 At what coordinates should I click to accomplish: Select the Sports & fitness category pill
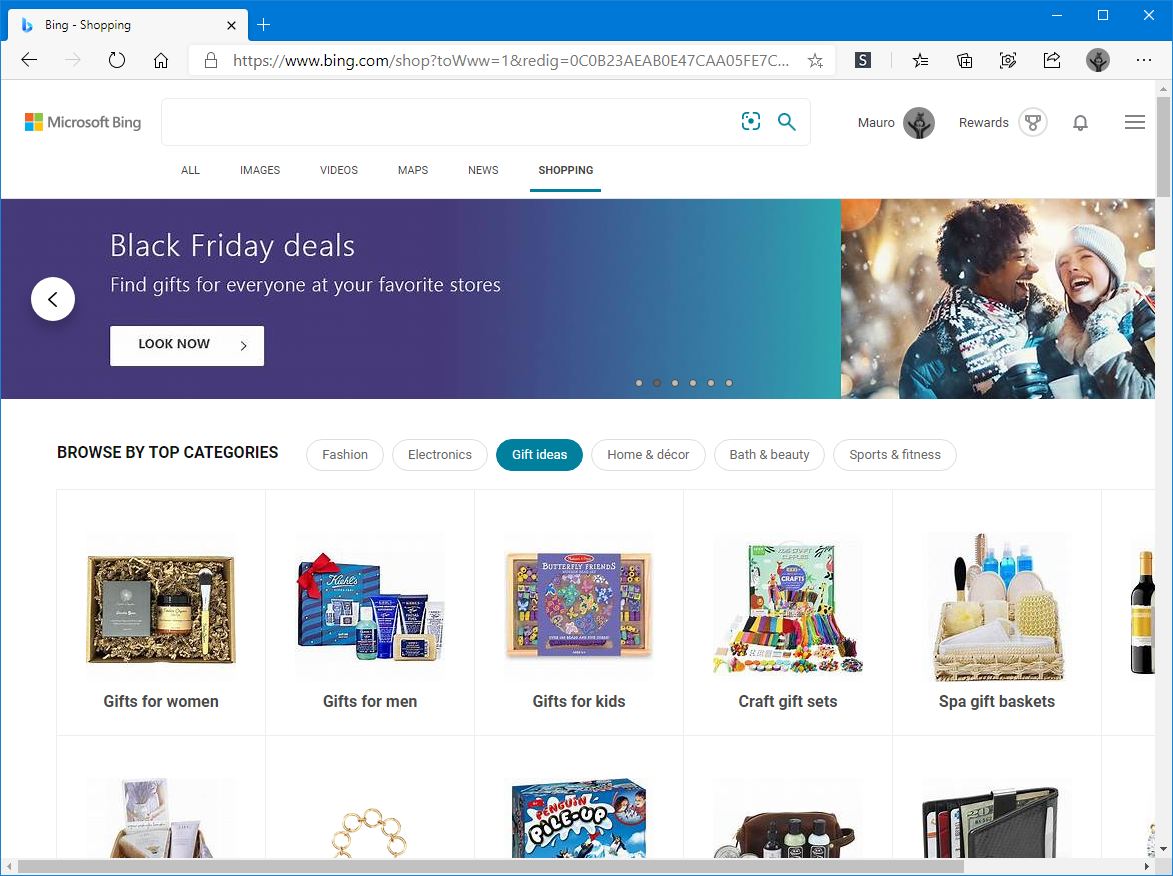tap(895, 455)
